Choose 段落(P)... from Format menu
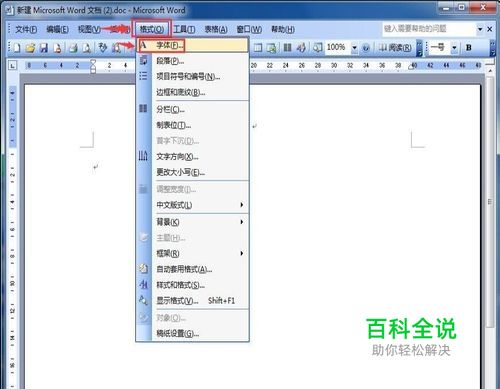Screen dimensions: 500x389 pyautogui.click(x=192, y=61)
